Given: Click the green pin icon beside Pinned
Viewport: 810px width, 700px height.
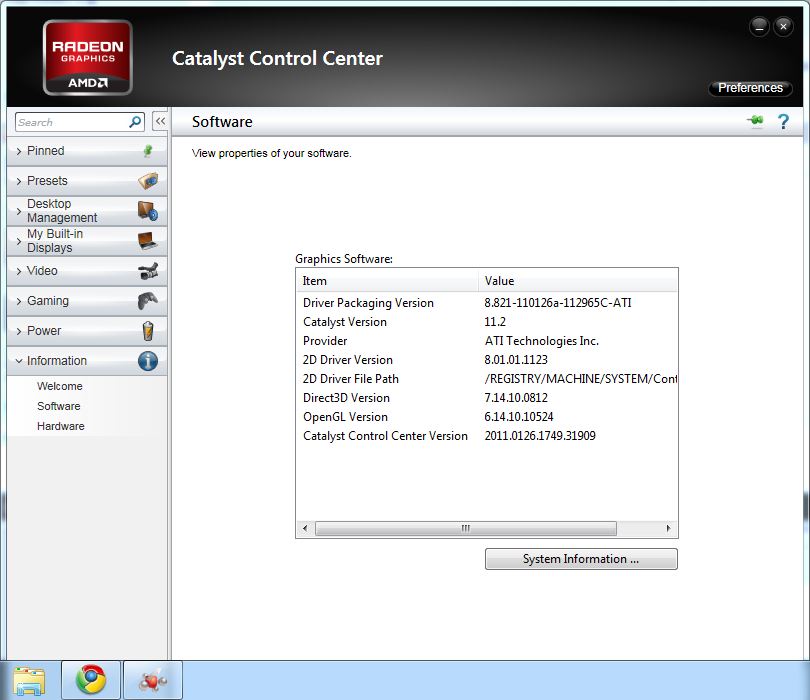Looking at the screenshot, I should coord(148,151).
